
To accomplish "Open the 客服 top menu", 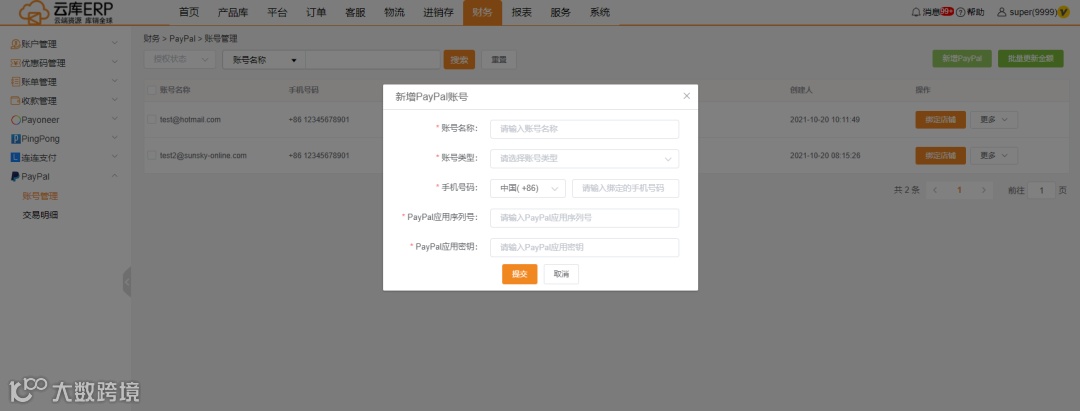I will click(355, 12).
